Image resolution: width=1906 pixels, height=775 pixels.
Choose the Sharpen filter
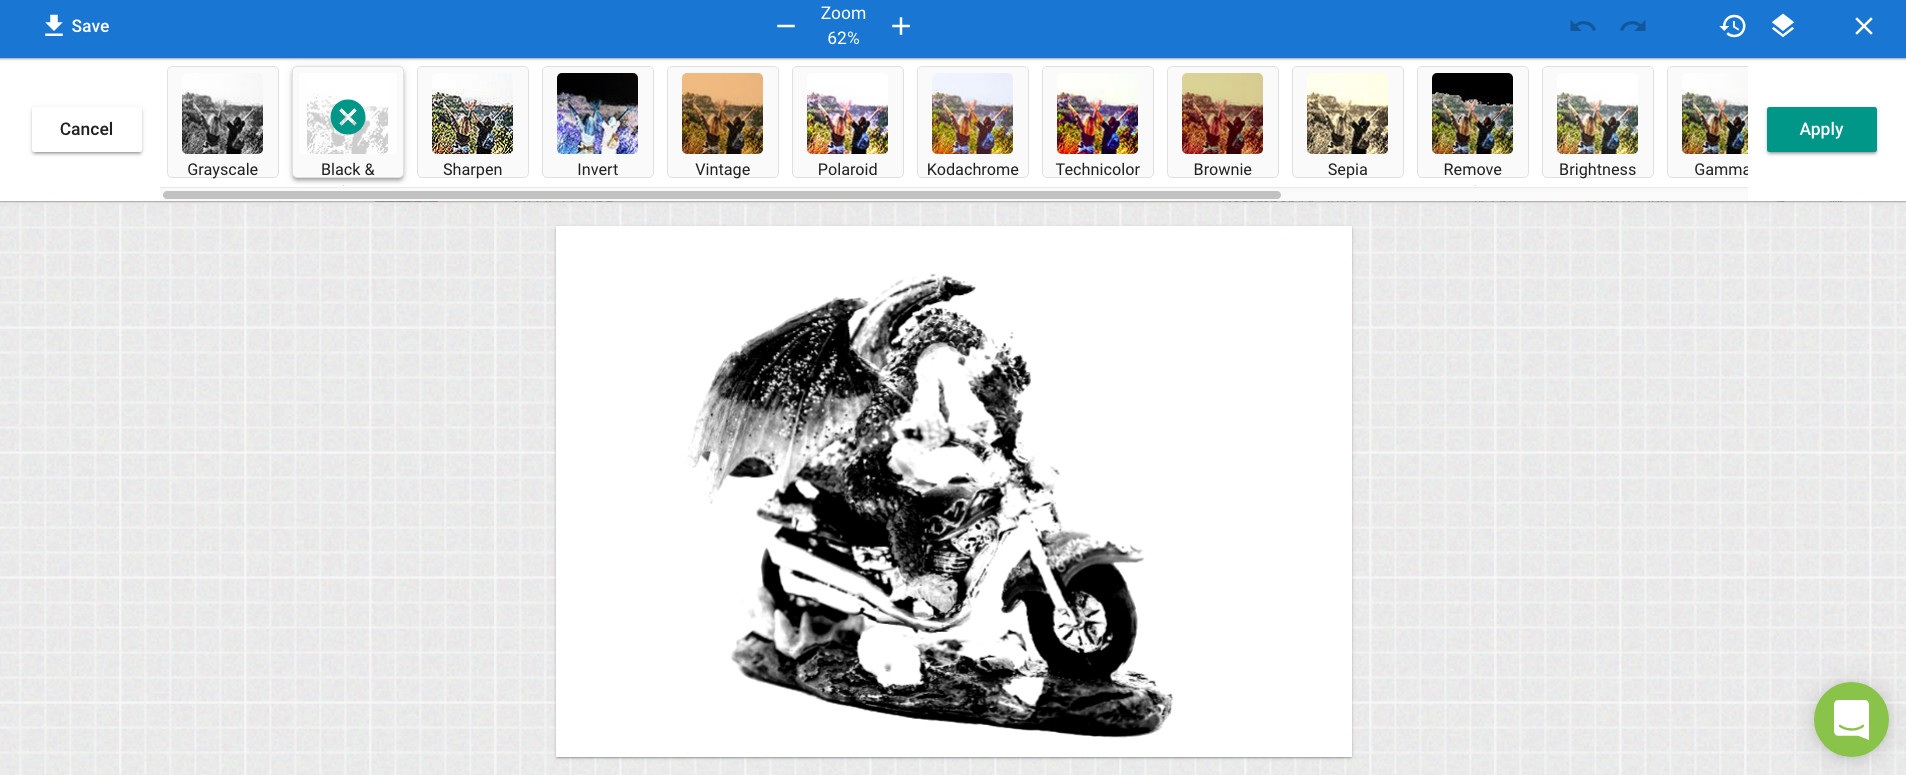pyautogui.click(x=473, y=123)
